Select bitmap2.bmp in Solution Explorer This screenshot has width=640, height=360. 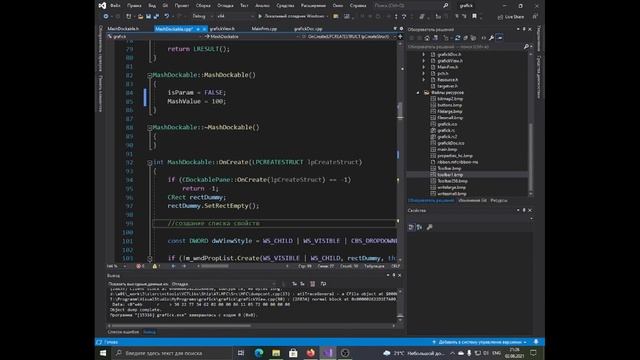[x=450, y=99]
